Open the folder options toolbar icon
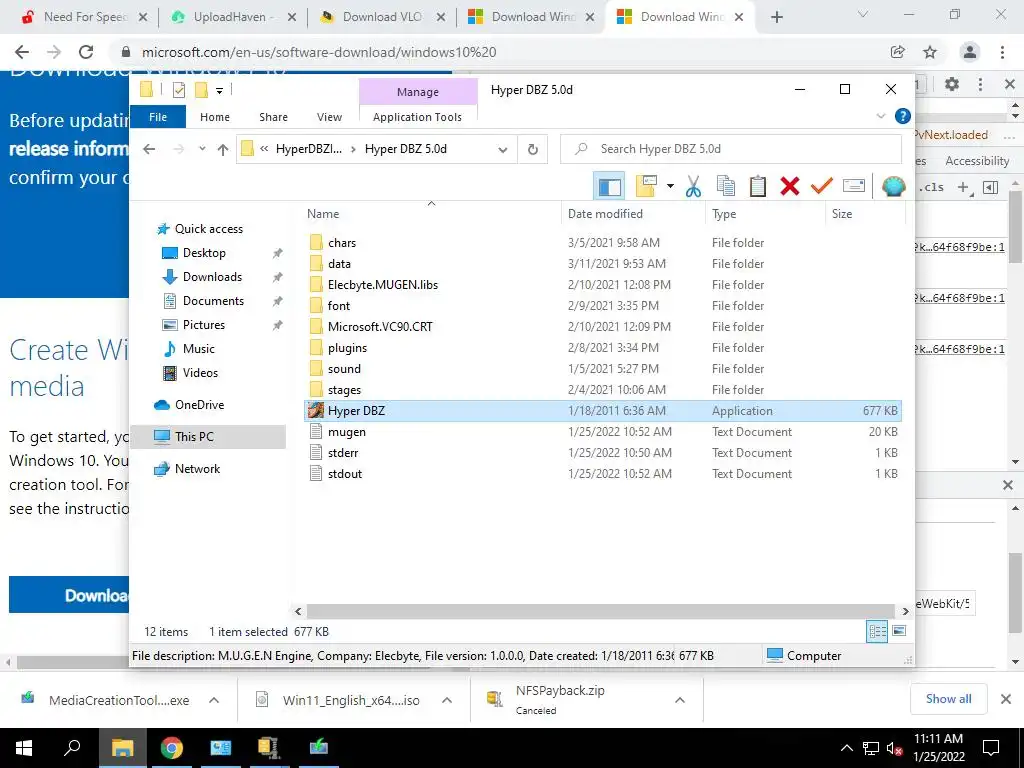 (x=646, y=187)
